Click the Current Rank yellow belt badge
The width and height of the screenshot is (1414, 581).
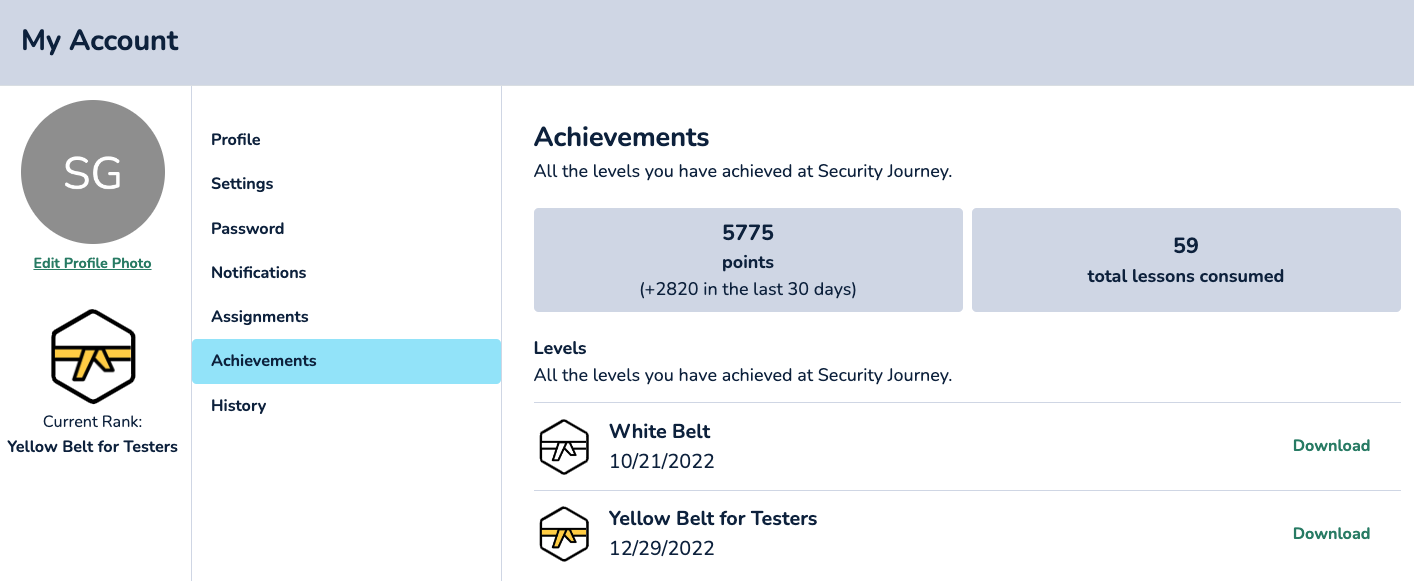[93, 357]
